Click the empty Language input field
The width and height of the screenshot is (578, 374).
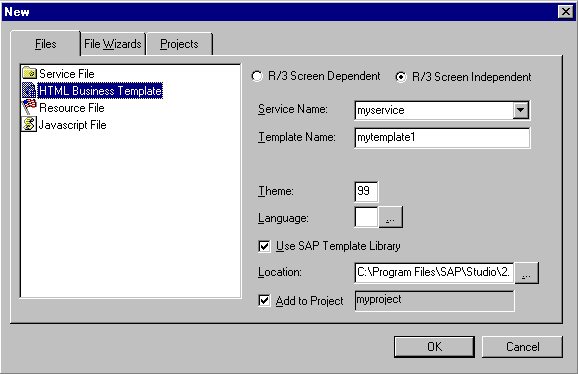(366, 217)
